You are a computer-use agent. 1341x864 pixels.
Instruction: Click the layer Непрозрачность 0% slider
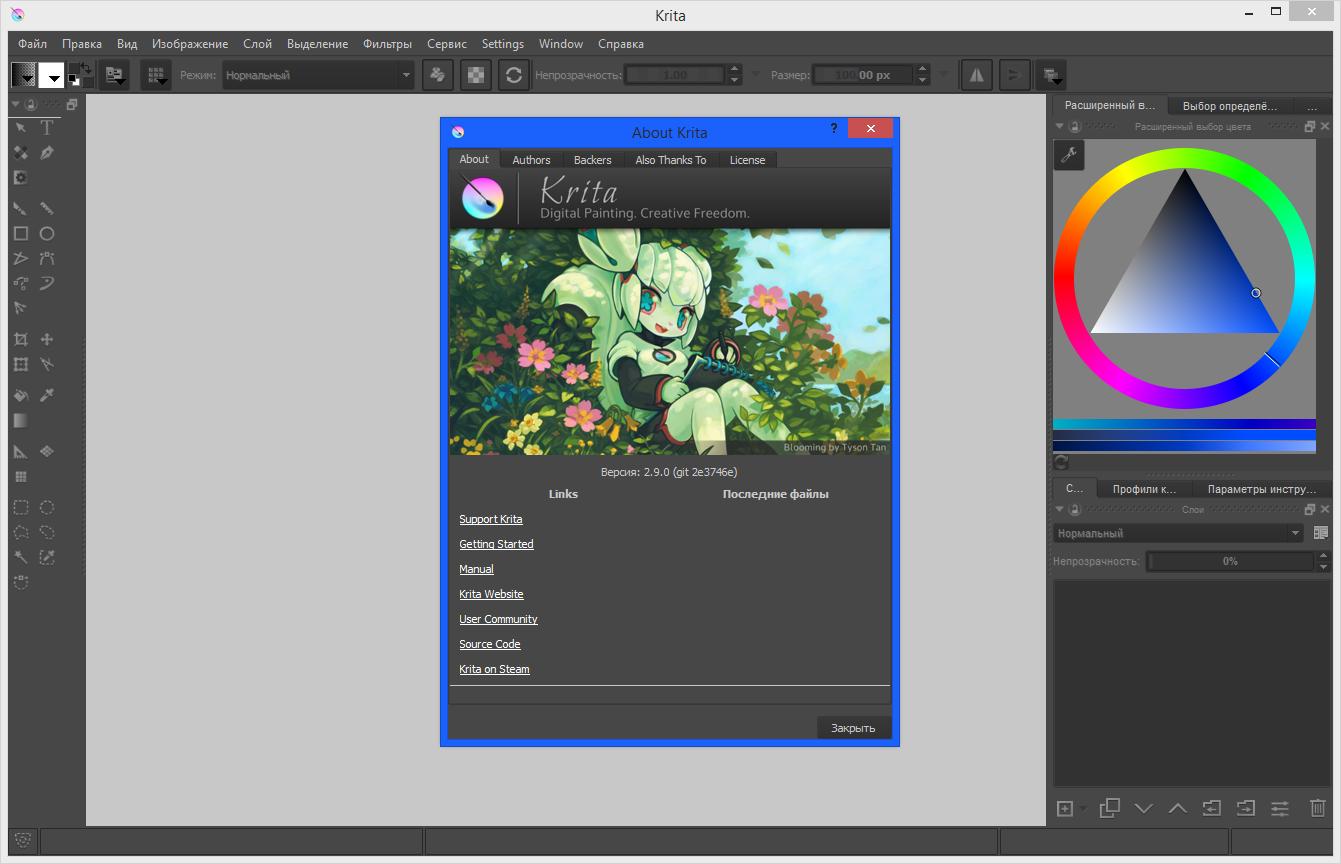pyautogui.click(x=1230, y=561)
